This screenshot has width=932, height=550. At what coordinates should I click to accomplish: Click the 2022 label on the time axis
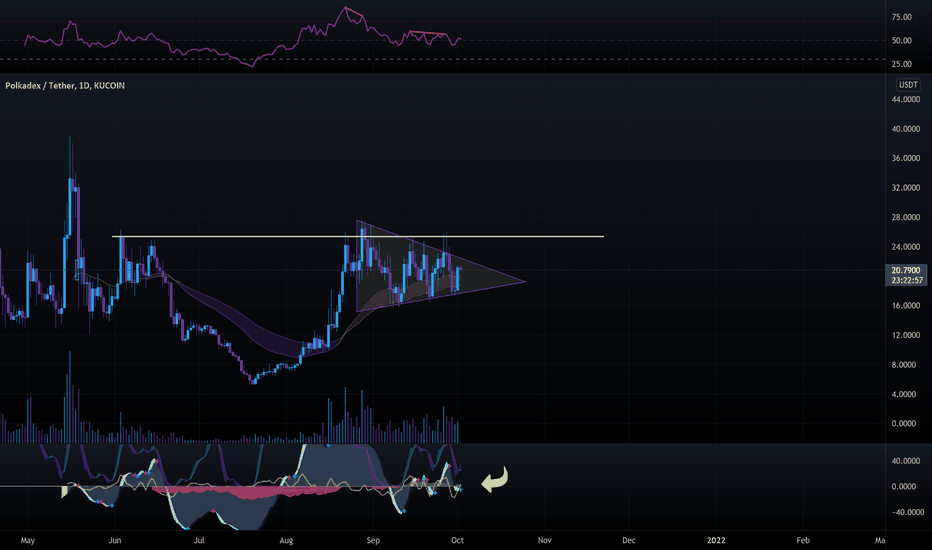[716, 540]
